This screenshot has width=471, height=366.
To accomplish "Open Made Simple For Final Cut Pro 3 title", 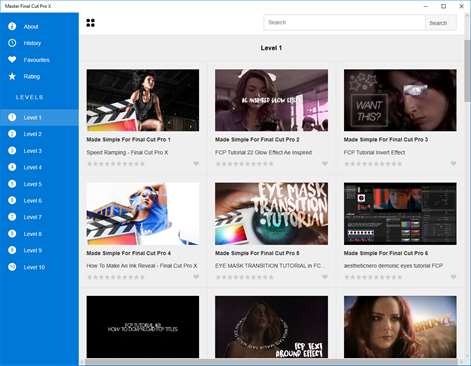I will click(x=386, y=140).
